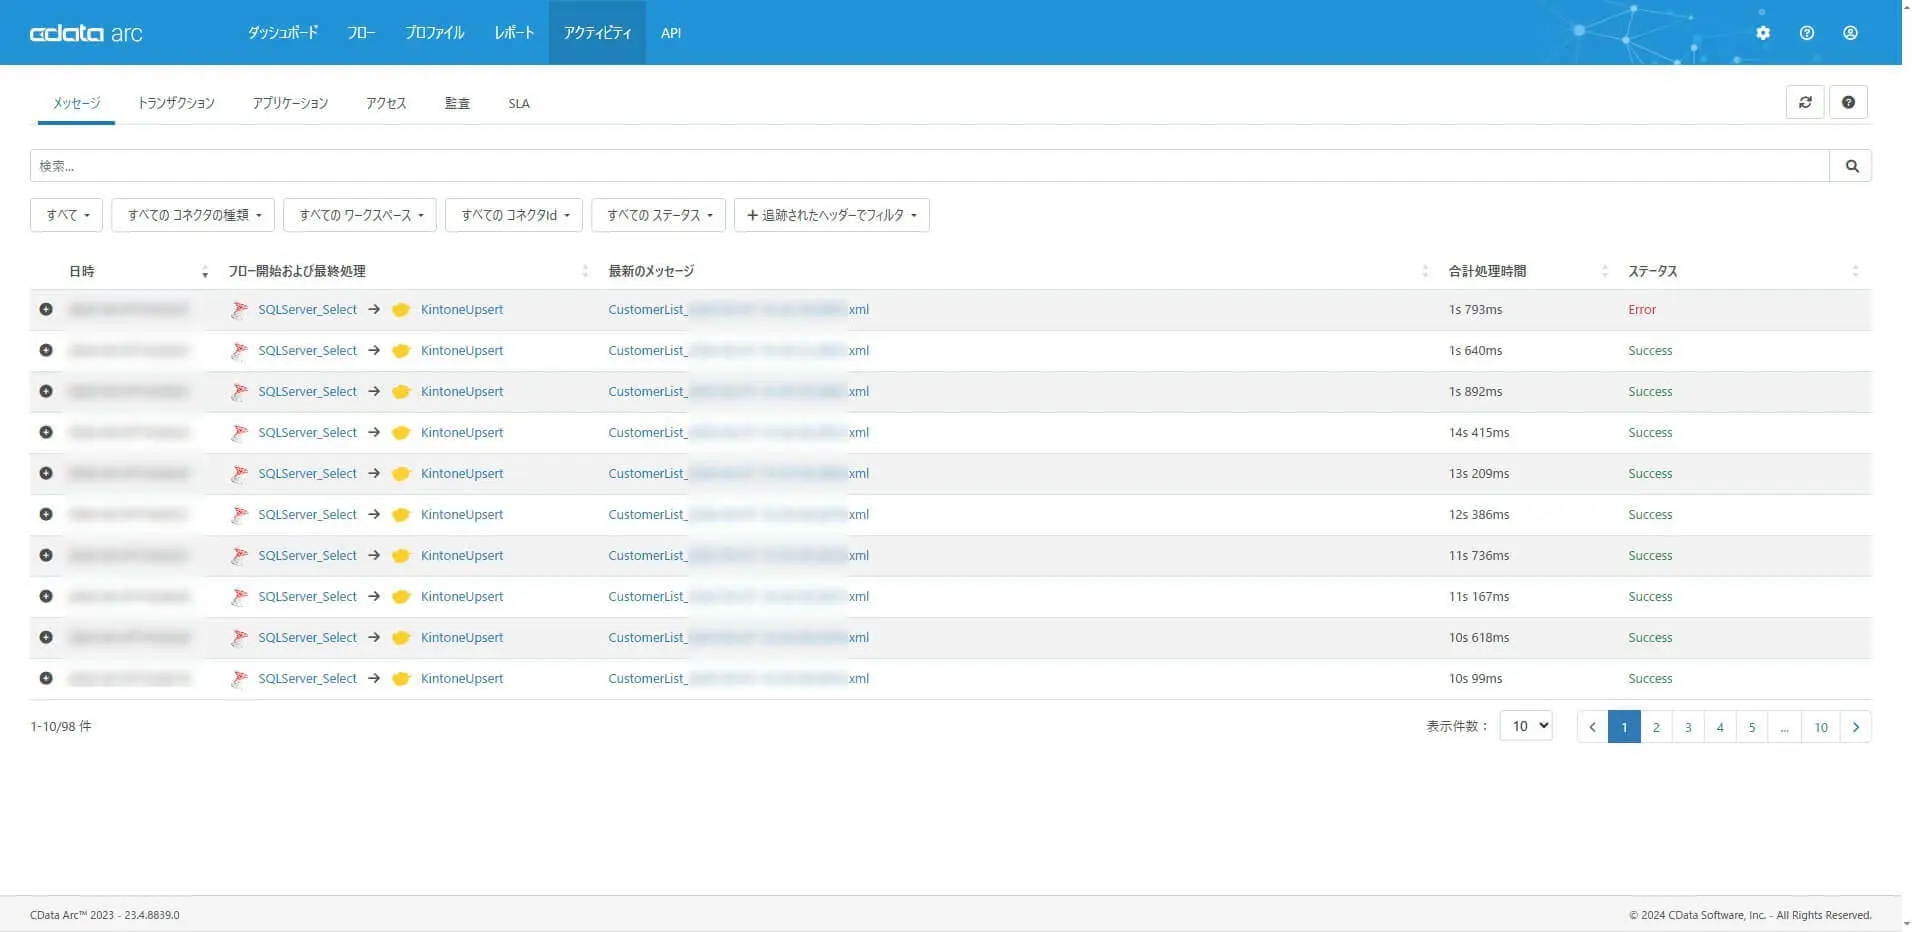Sort by the 日時 column header
Viewport: 1912px width, 932px height.
[82, 272]
